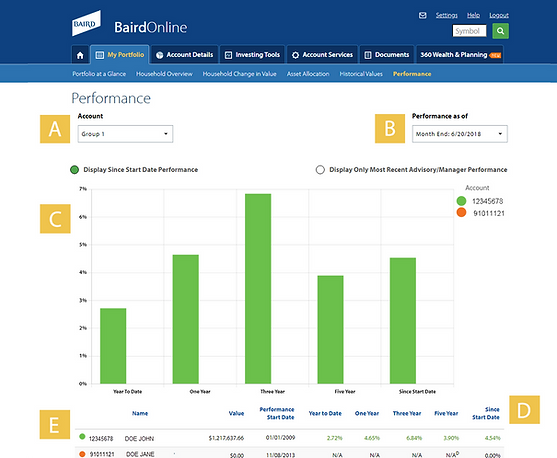Click the Account Details pie icon
557x458 pixels.
click(x=159, y=55)
